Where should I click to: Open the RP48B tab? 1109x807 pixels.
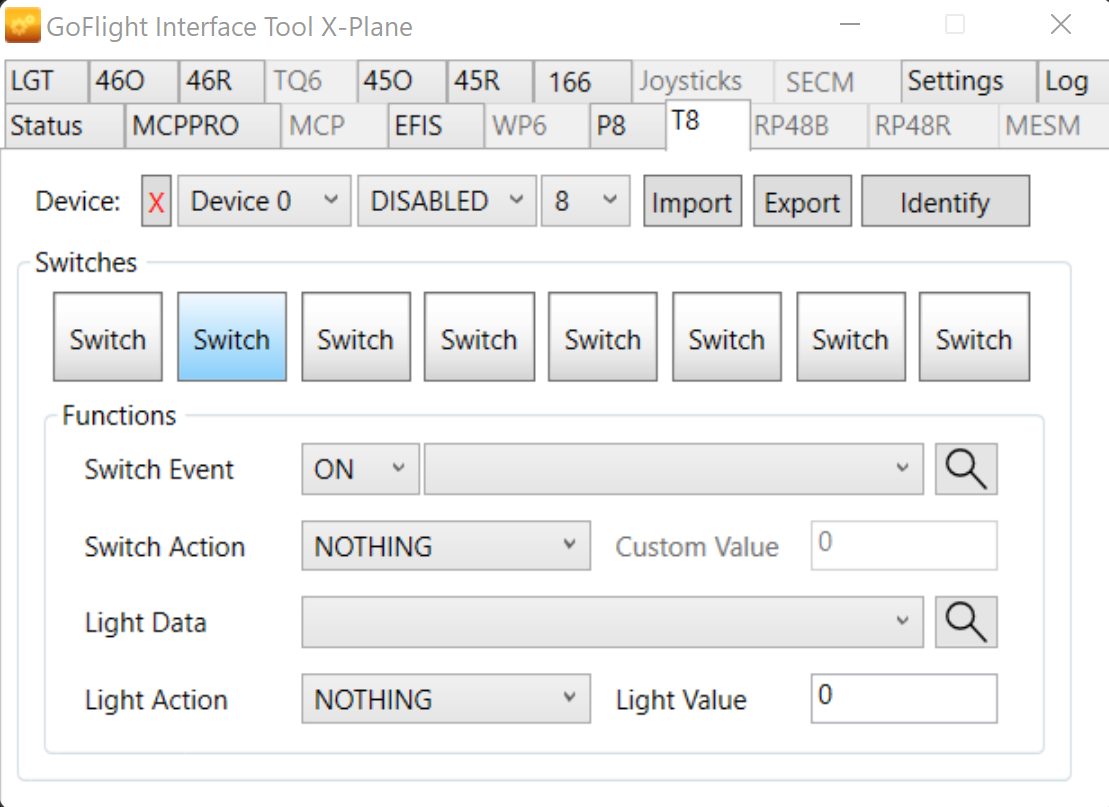(x=808, y=126)
